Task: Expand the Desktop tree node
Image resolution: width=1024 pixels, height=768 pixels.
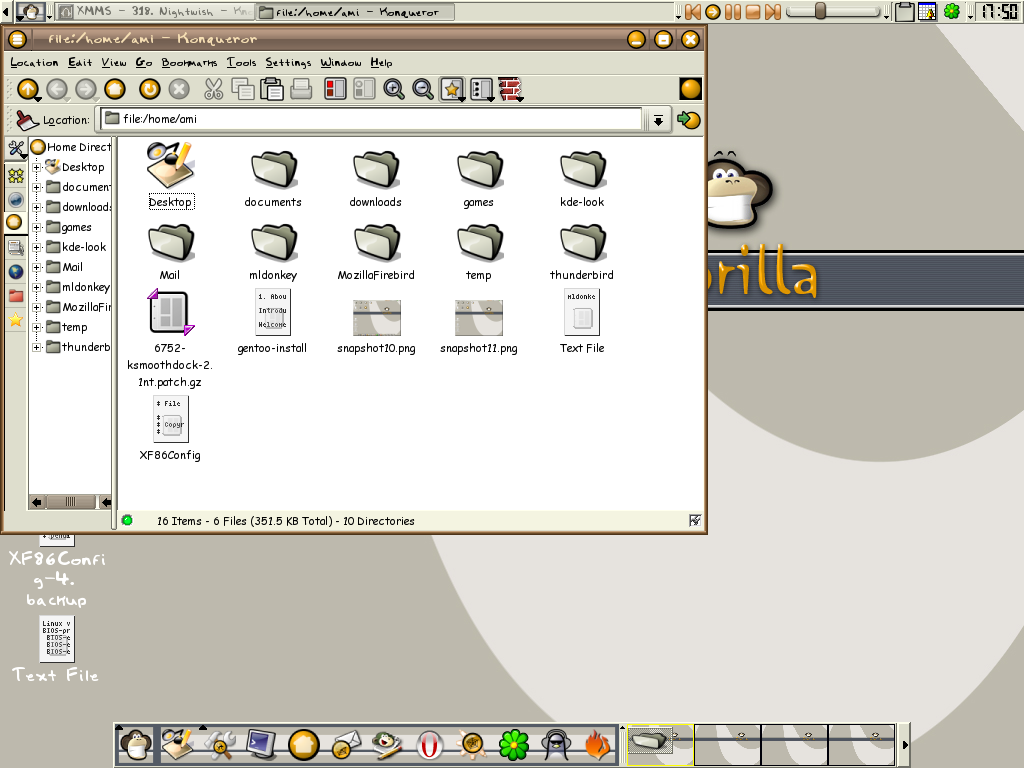Action: tap(37, 167)
